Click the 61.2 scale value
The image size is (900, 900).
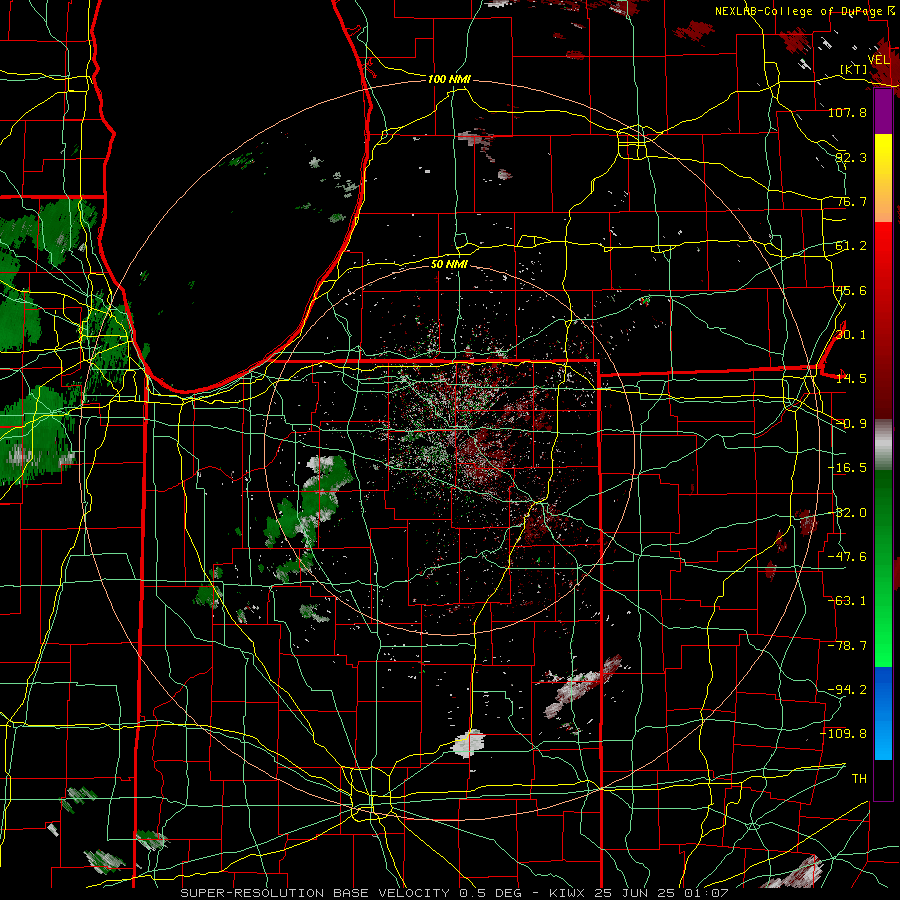851,246
